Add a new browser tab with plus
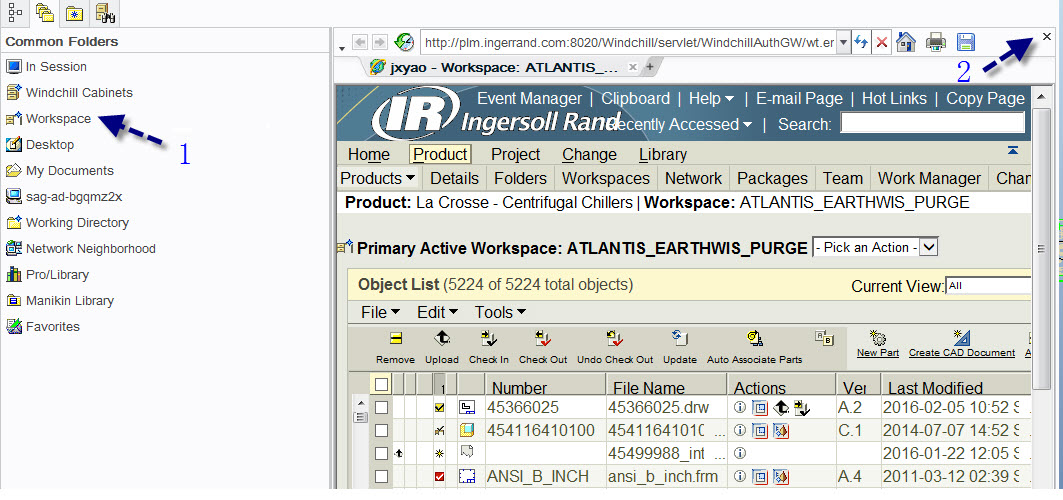 coord(649,67)
